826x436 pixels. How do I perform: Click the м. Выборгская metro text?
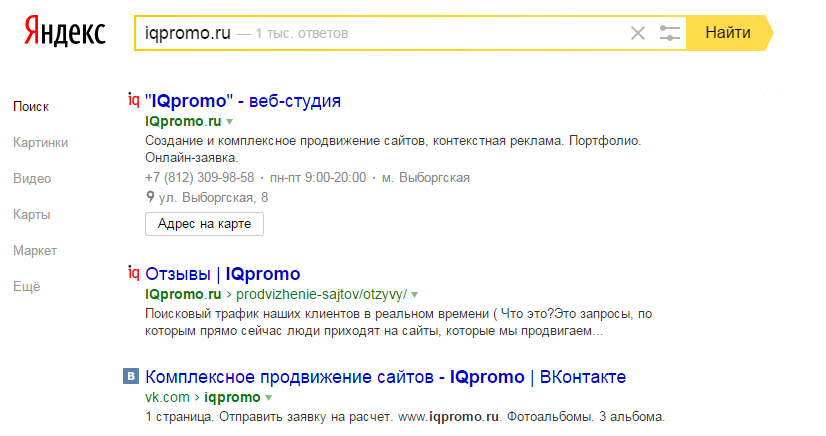426,177
